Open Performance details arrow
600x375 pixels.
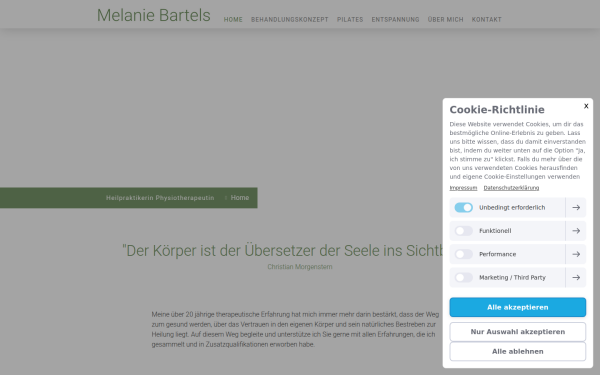click(x=576, y=254)
